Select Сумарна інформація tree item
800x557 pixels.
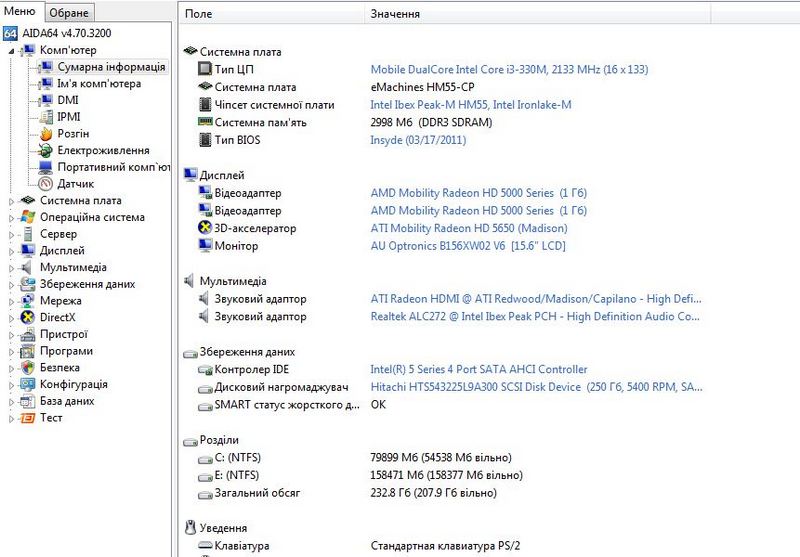click(x=111, y=67)
